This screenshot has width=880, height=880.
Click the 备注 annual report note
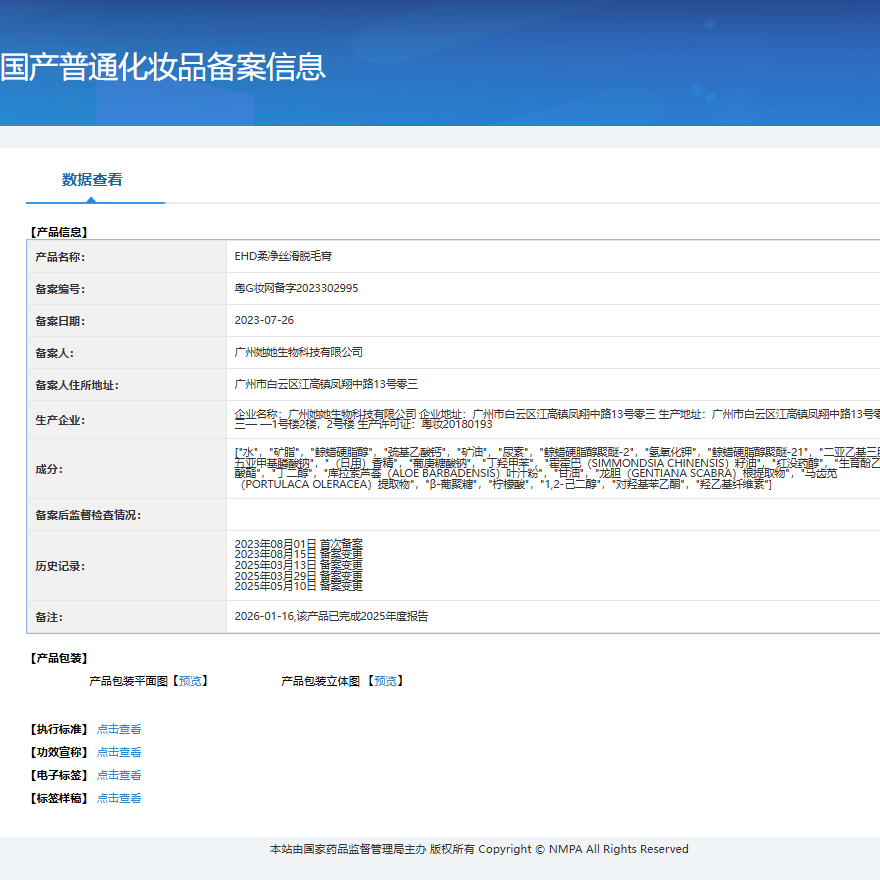click(331, 616)
